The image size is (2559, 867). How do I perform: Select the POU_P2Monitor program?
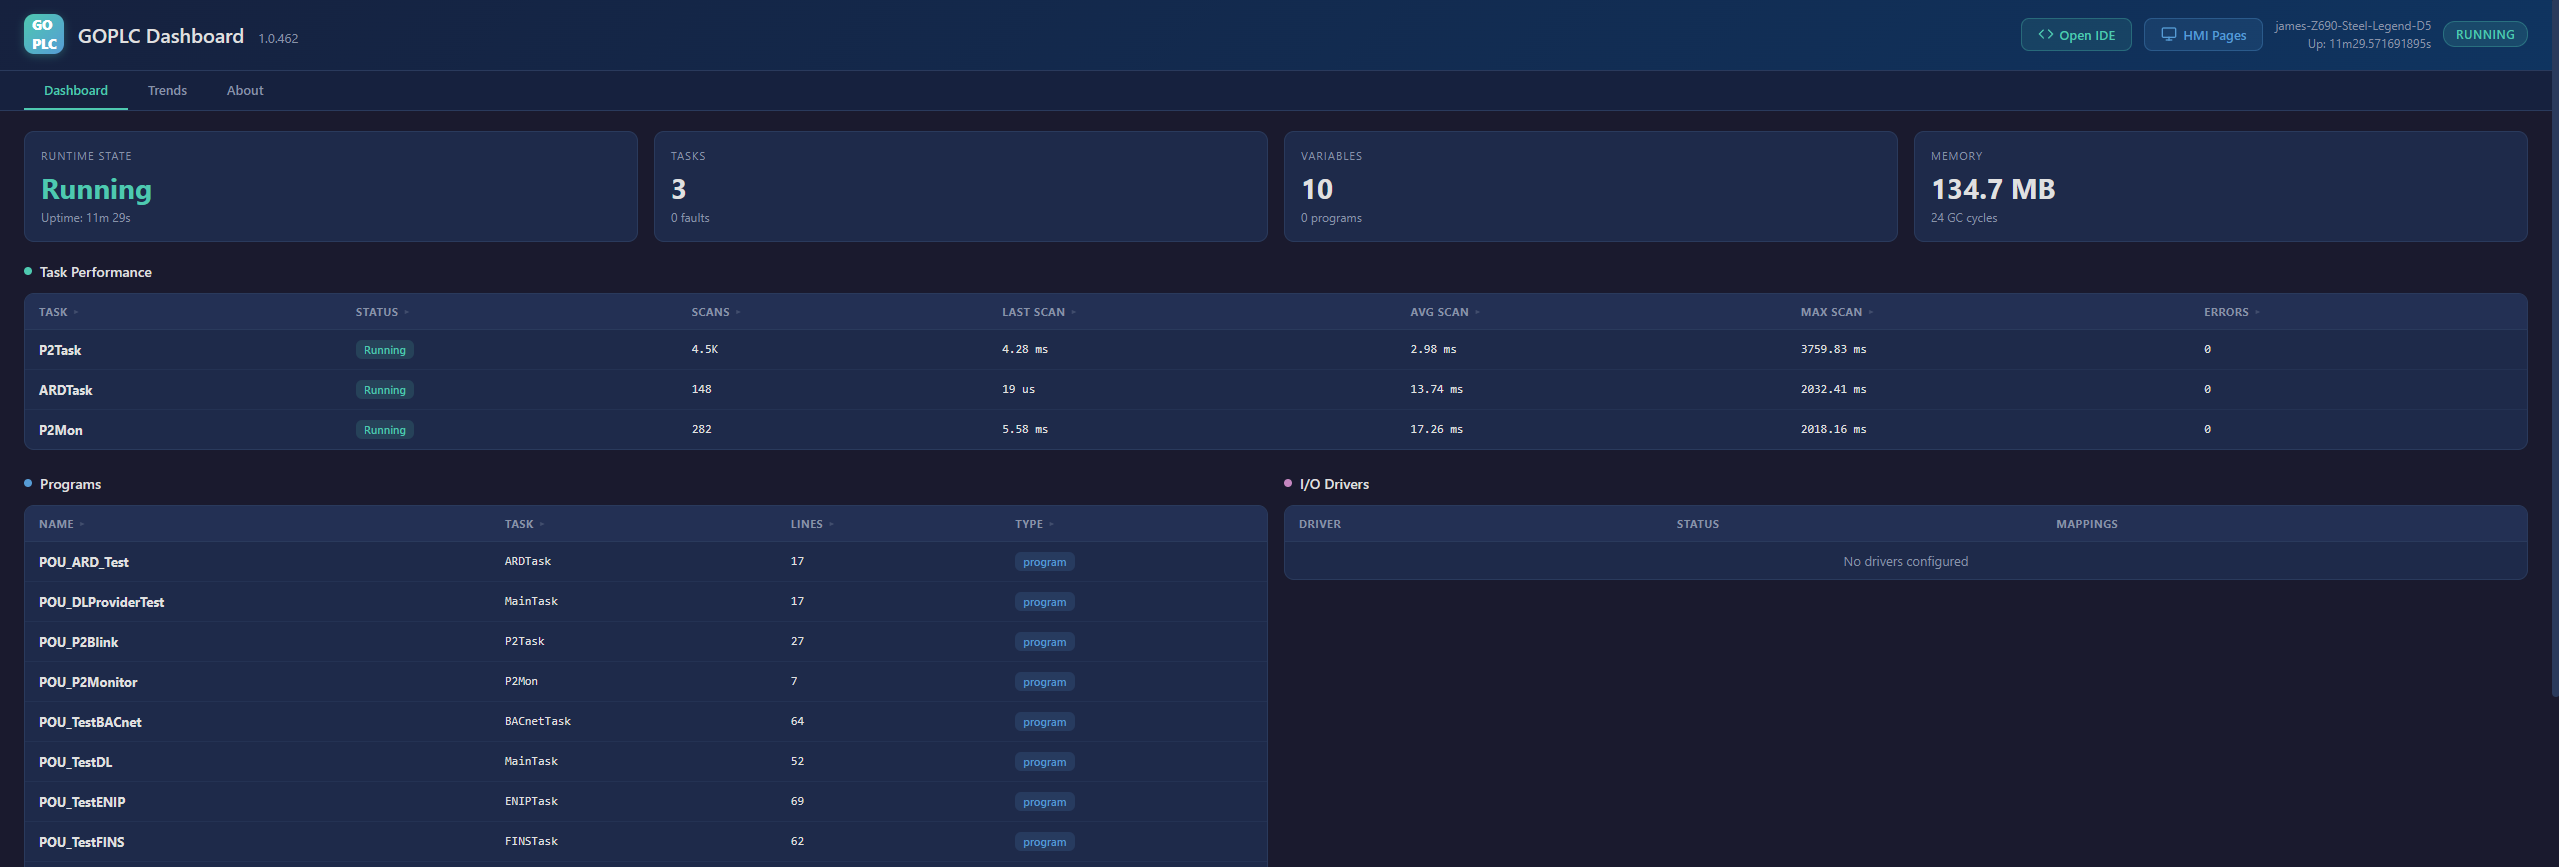(x=88, y=682)
